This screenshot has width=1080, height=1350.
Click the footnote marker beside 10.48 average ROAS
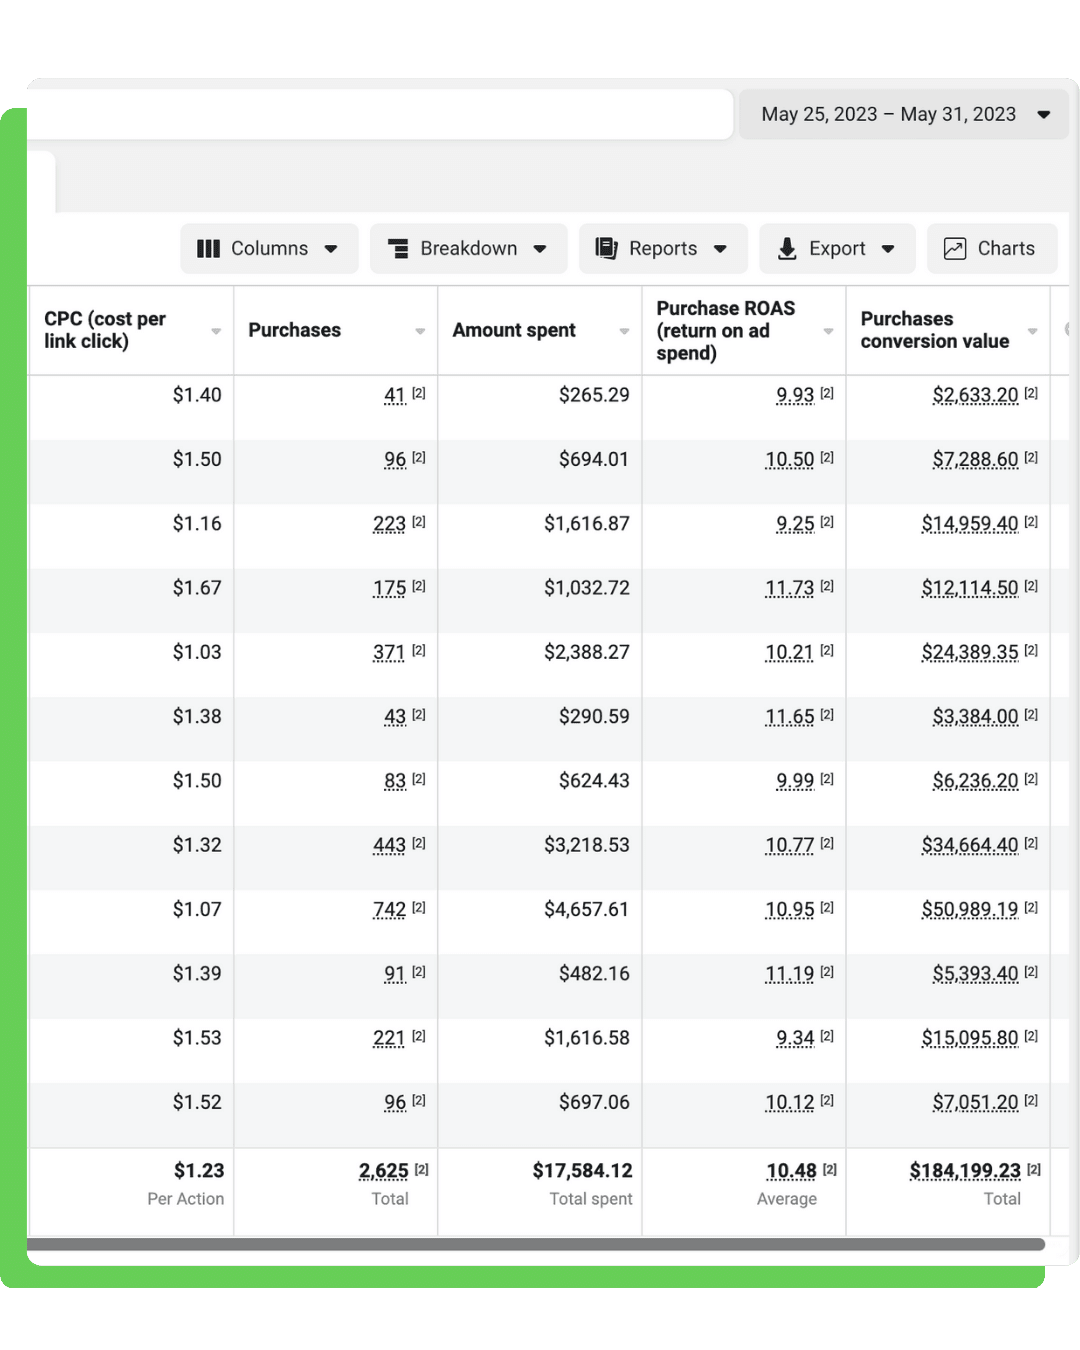(x=830, y=1169)
